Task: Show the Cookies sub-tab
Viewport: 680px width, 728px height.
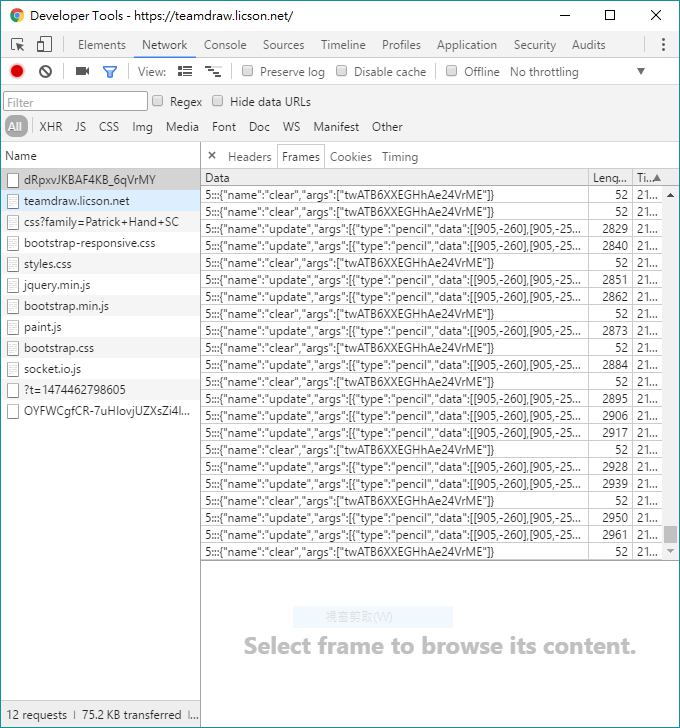Action: [350, 157]
